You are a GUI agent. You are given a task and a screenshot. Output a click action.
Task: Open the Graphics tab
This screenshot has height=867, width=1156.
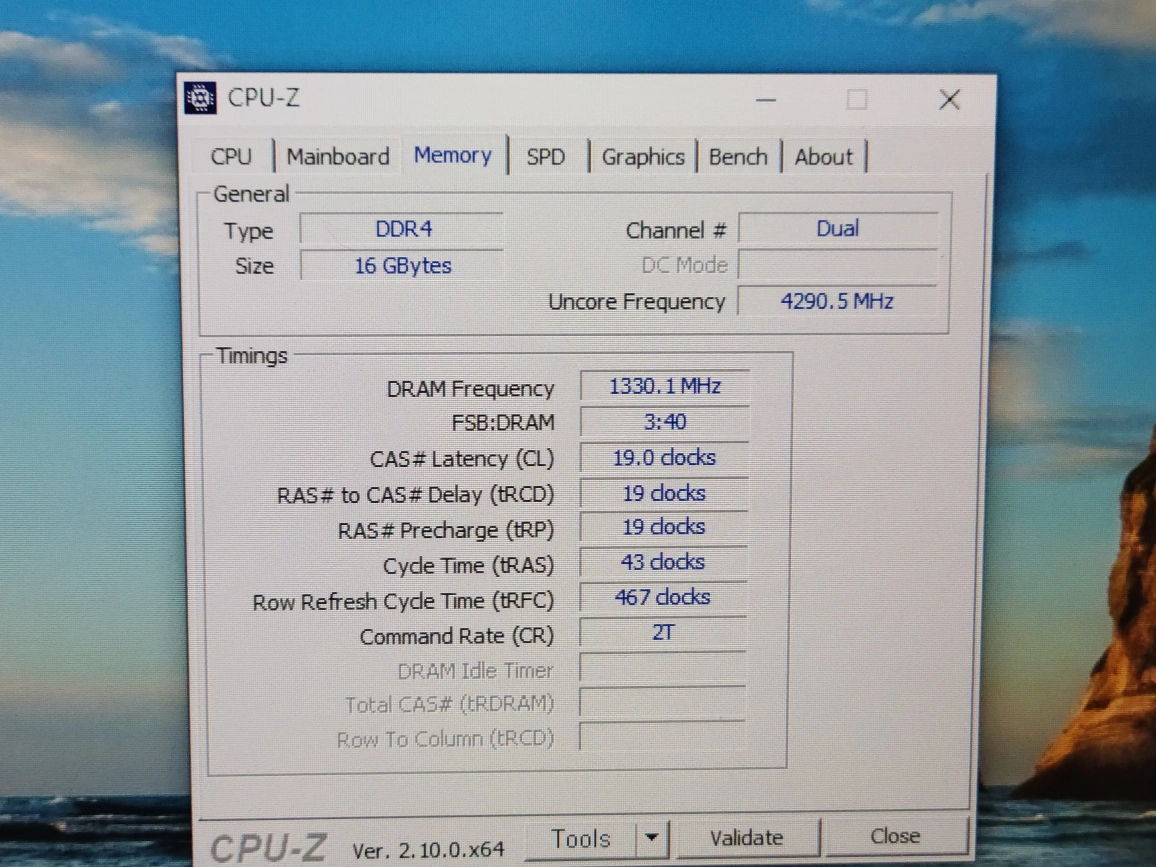[x=643, y=157]
